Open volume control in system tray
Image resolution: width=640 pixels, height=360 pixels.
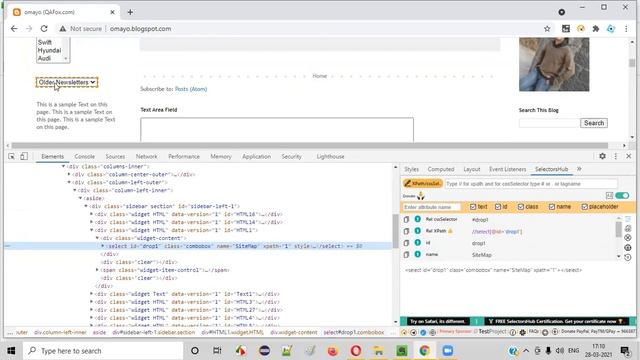pyautogui.click(x=560, y=351)
